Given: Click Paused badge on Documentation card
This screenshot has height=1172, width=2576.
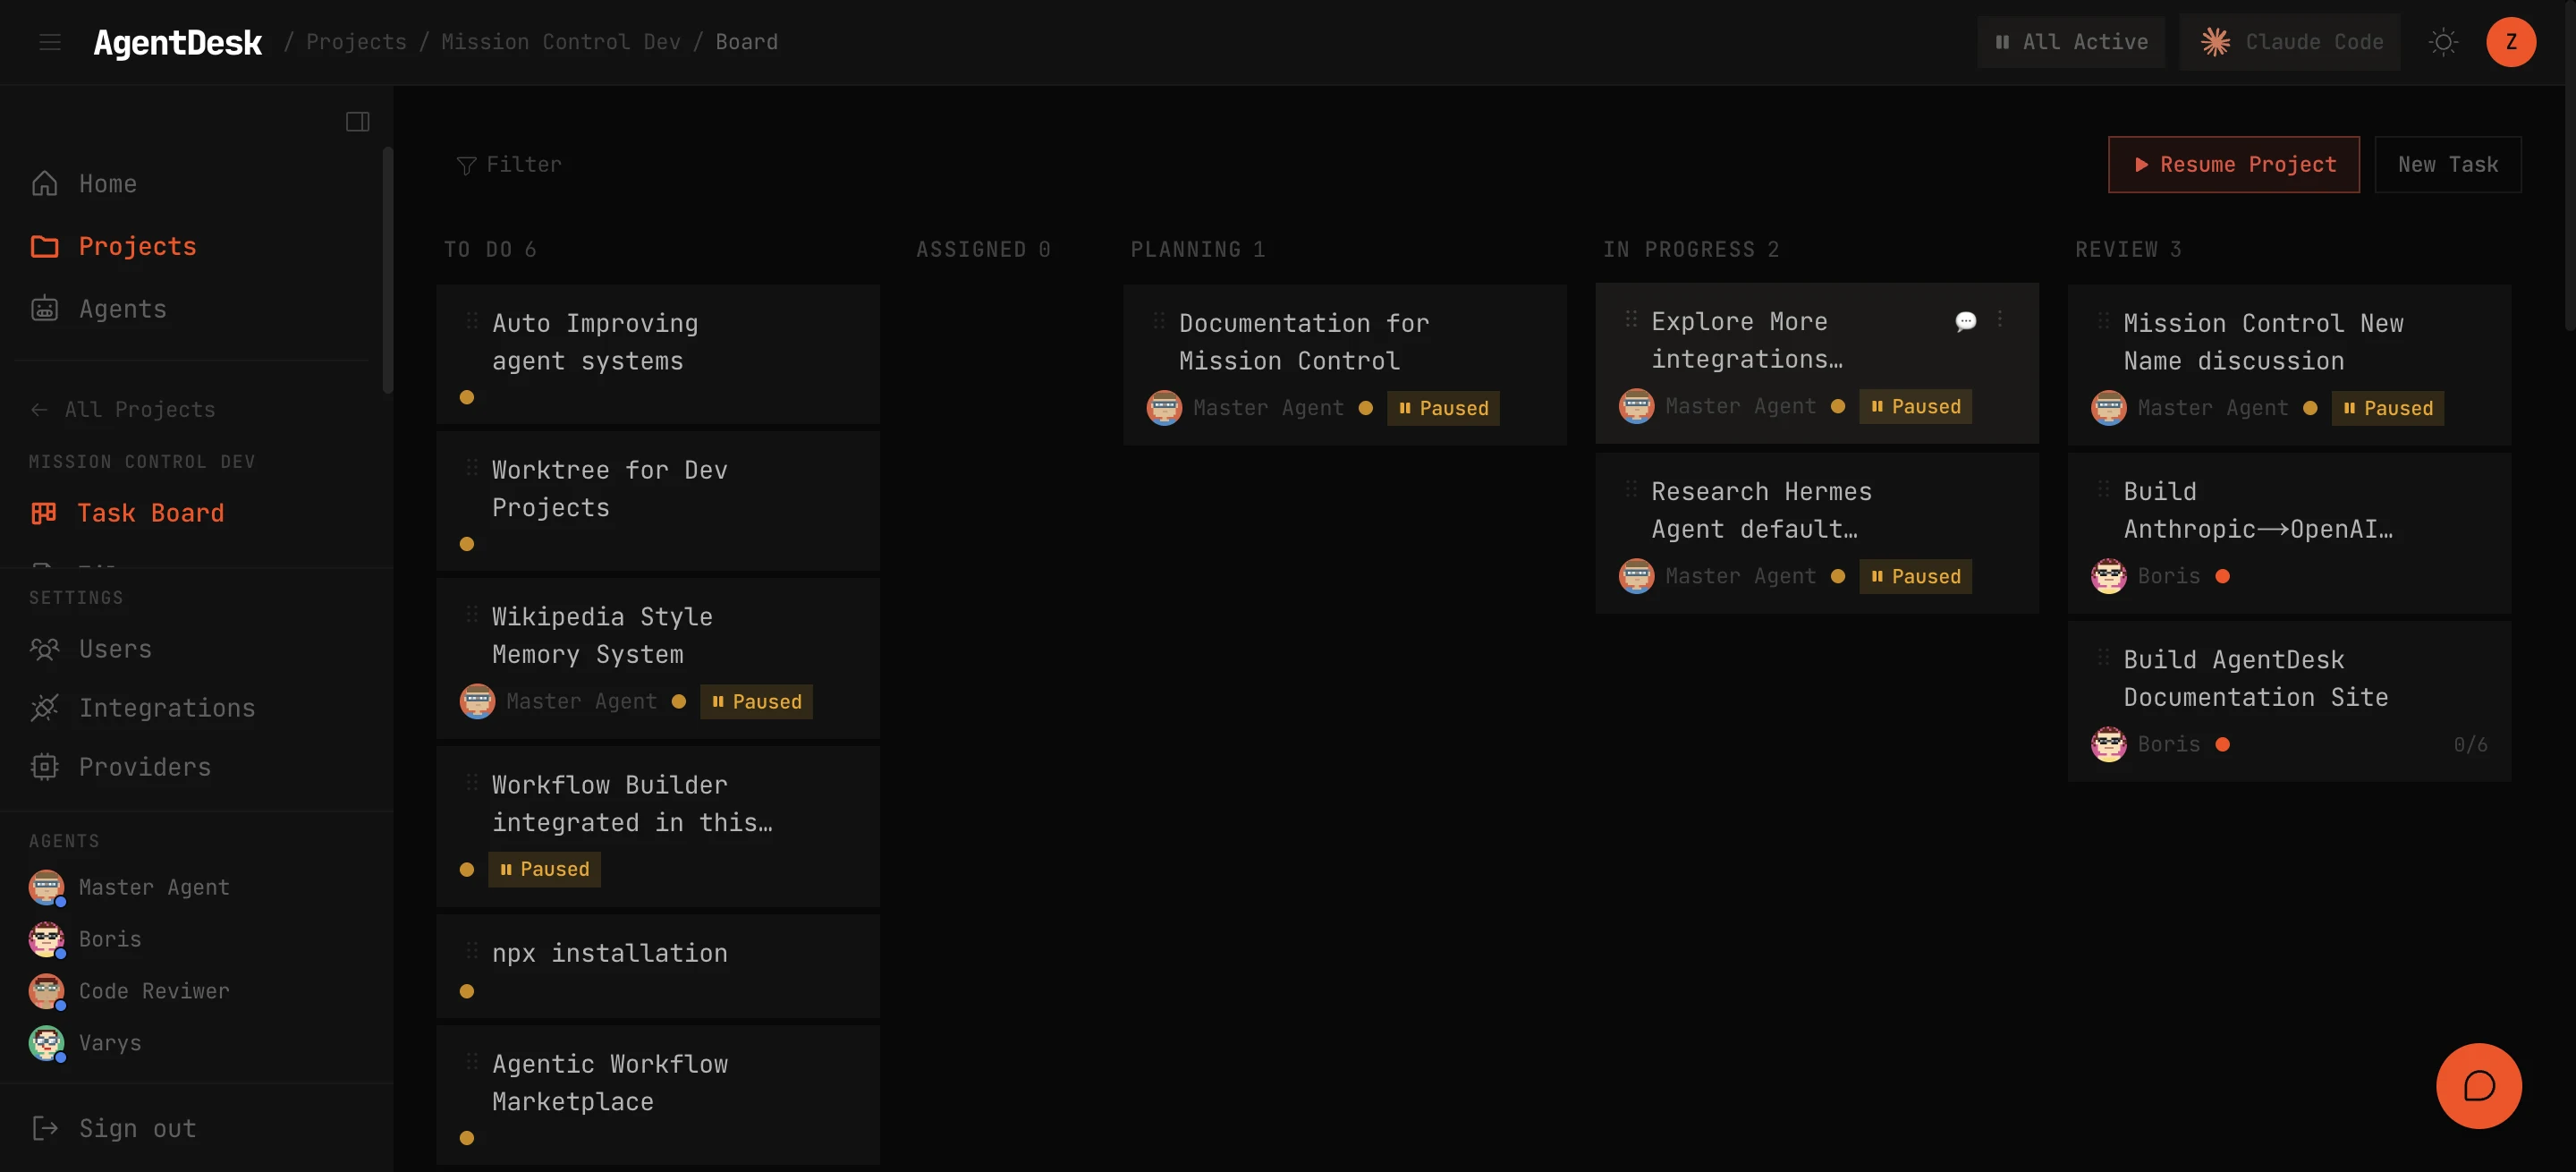Looking at the screenshot, I should (1443, 408).
